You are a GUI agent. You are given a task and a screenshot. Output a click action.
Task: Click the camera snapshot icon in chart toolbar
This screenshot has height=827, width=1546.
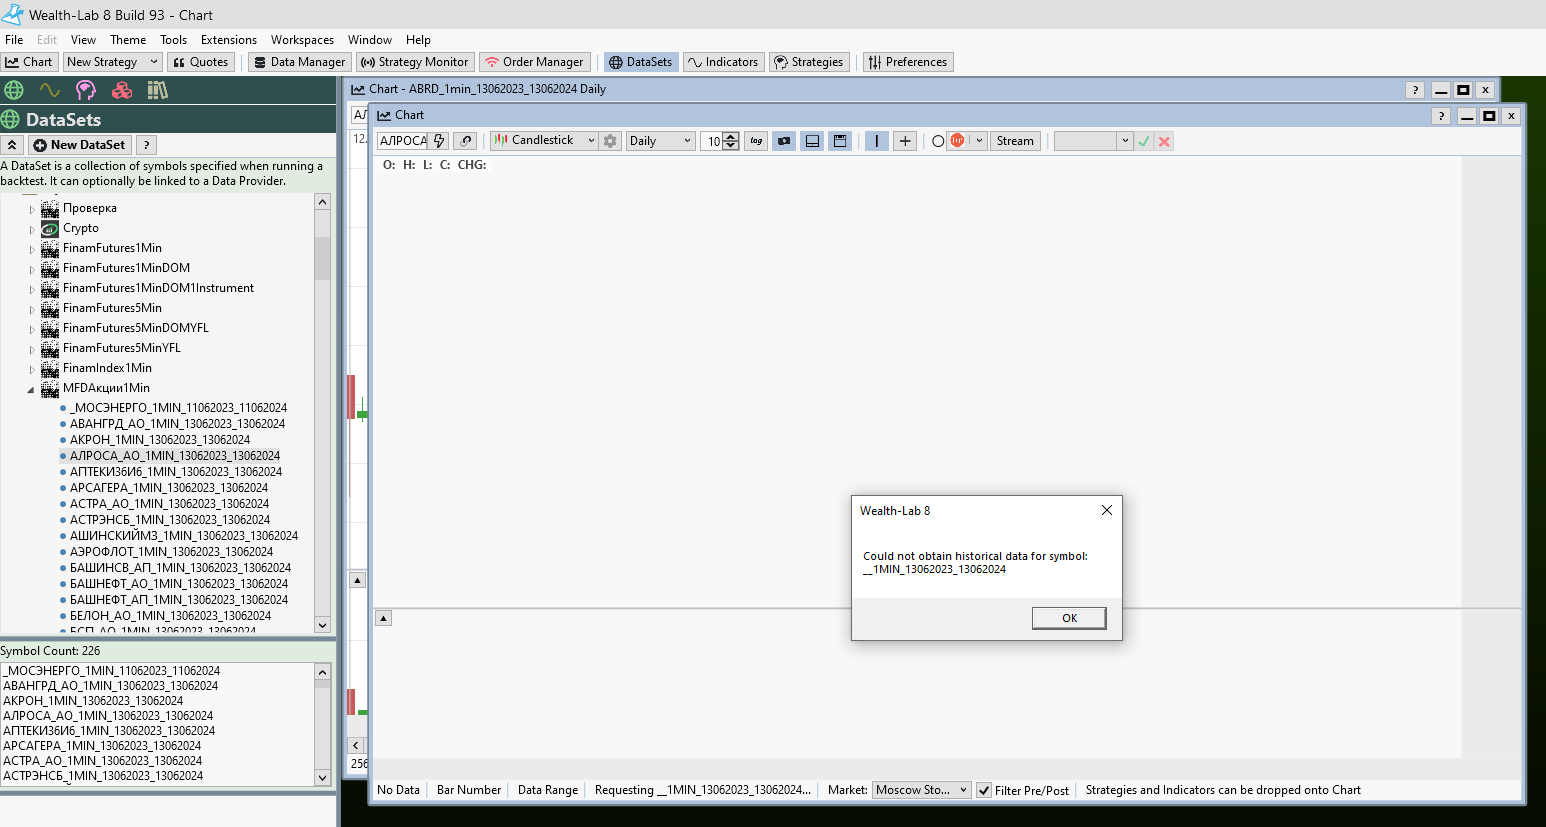pos(784,141)
